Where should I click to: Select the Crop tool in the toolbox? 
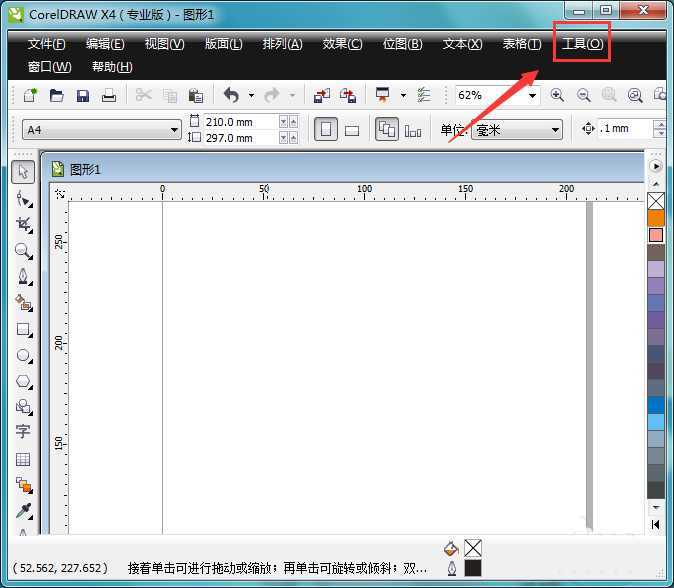coord(23,225)
